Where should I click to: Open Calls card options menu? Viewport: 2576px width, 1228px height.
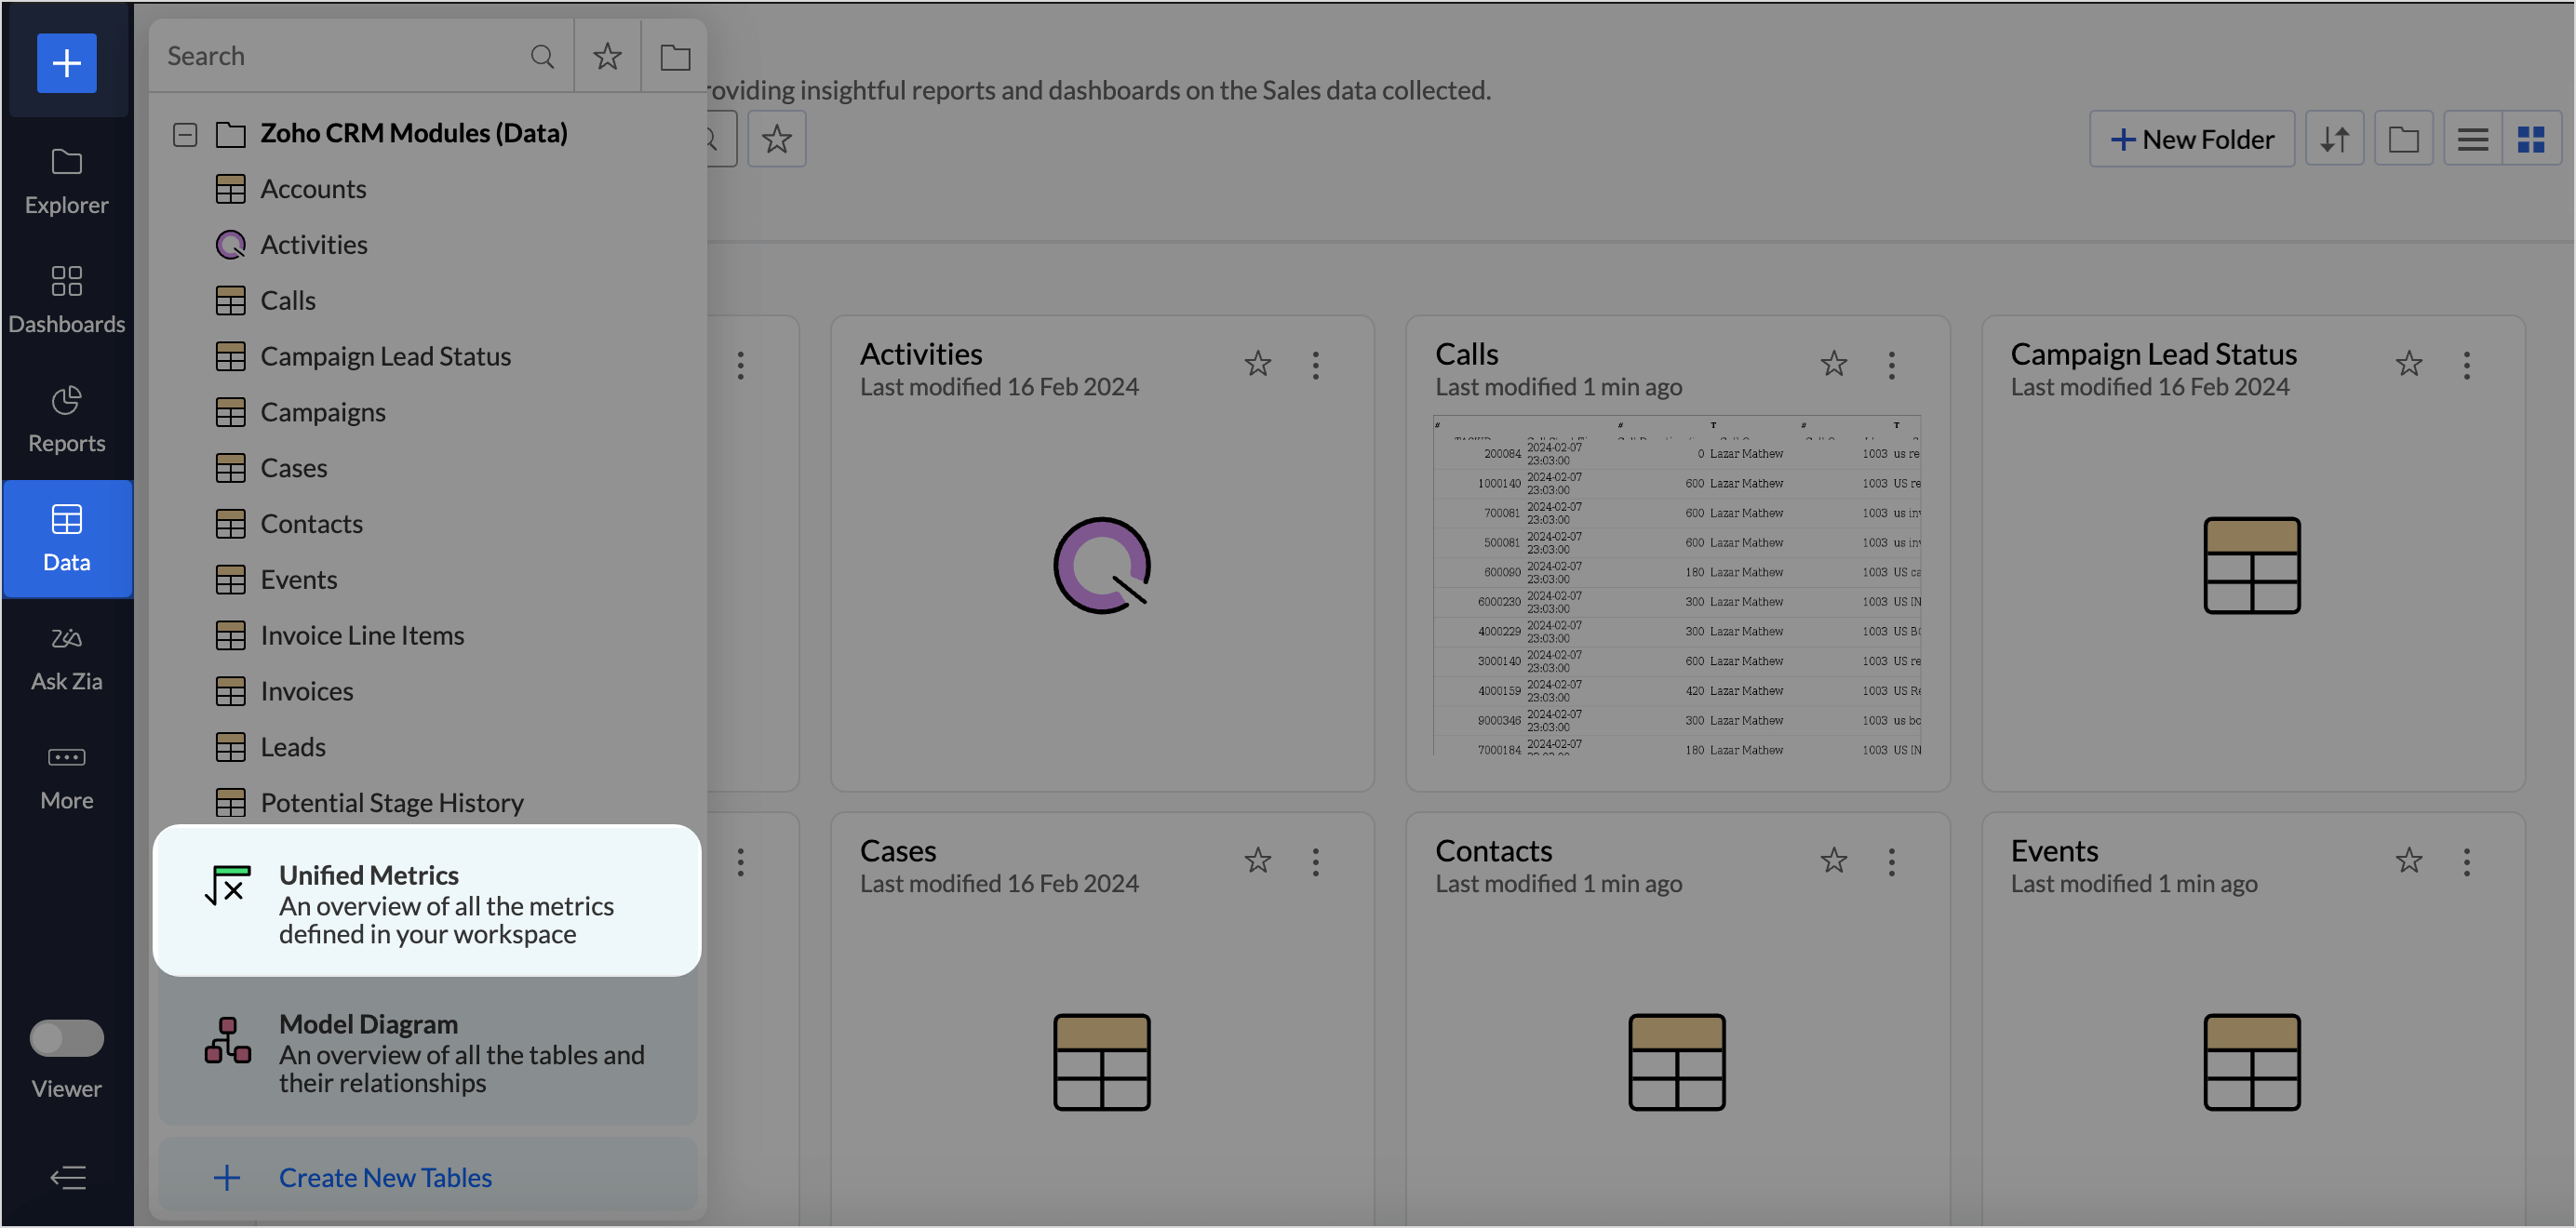(x=1892, y=366)
